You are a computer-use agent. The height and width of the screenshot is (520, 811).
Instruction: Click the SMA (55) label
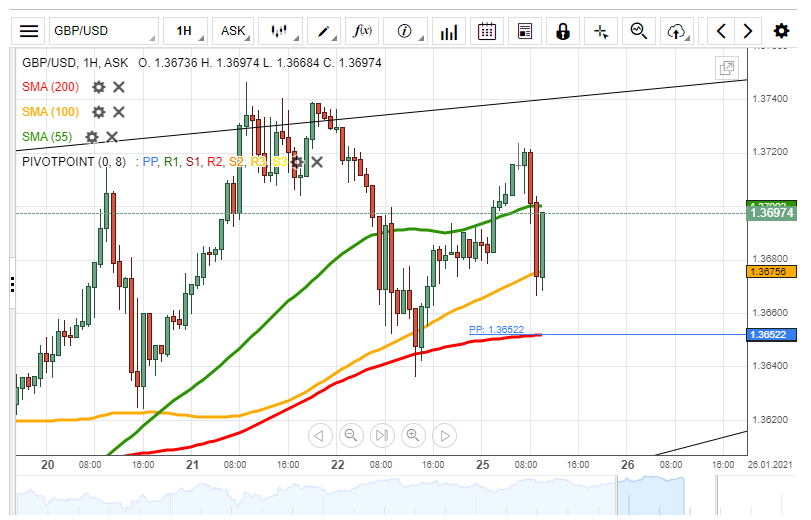[47, 137]
